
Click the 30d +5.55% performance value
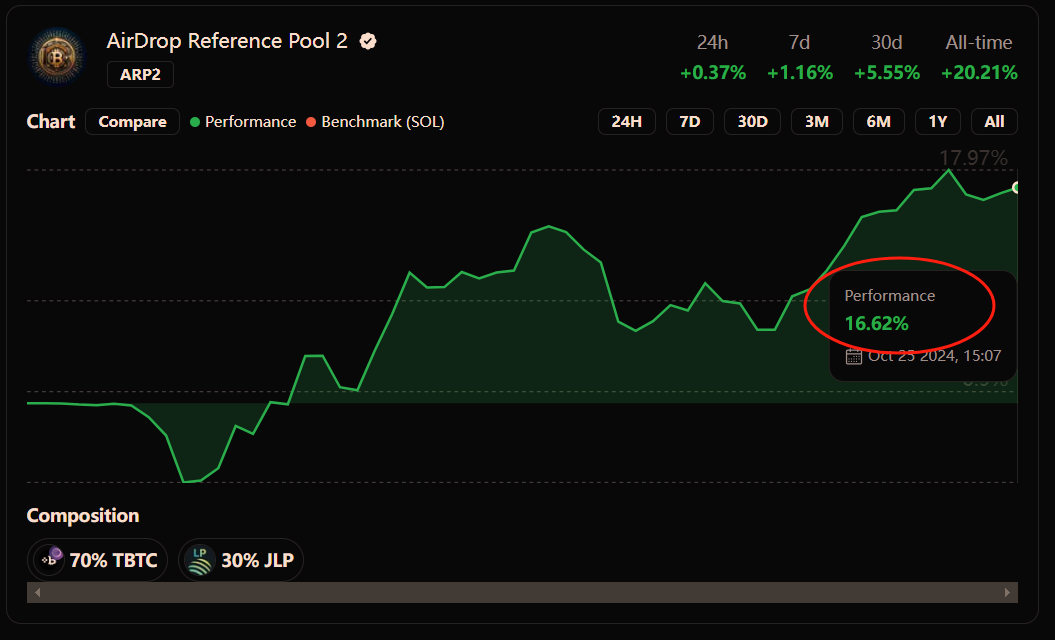pyautogui.click(x=887, y=73)
